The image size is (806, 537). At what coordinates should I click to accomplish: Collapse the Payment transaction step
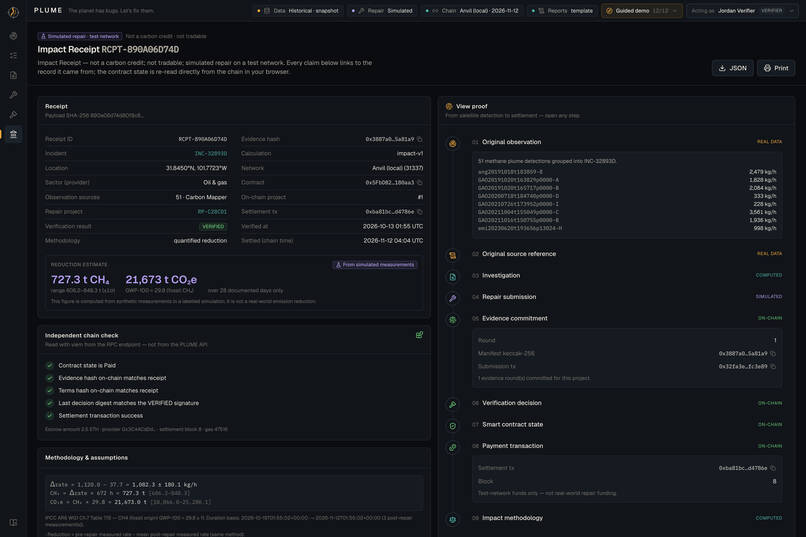click(x=627, y=446)
